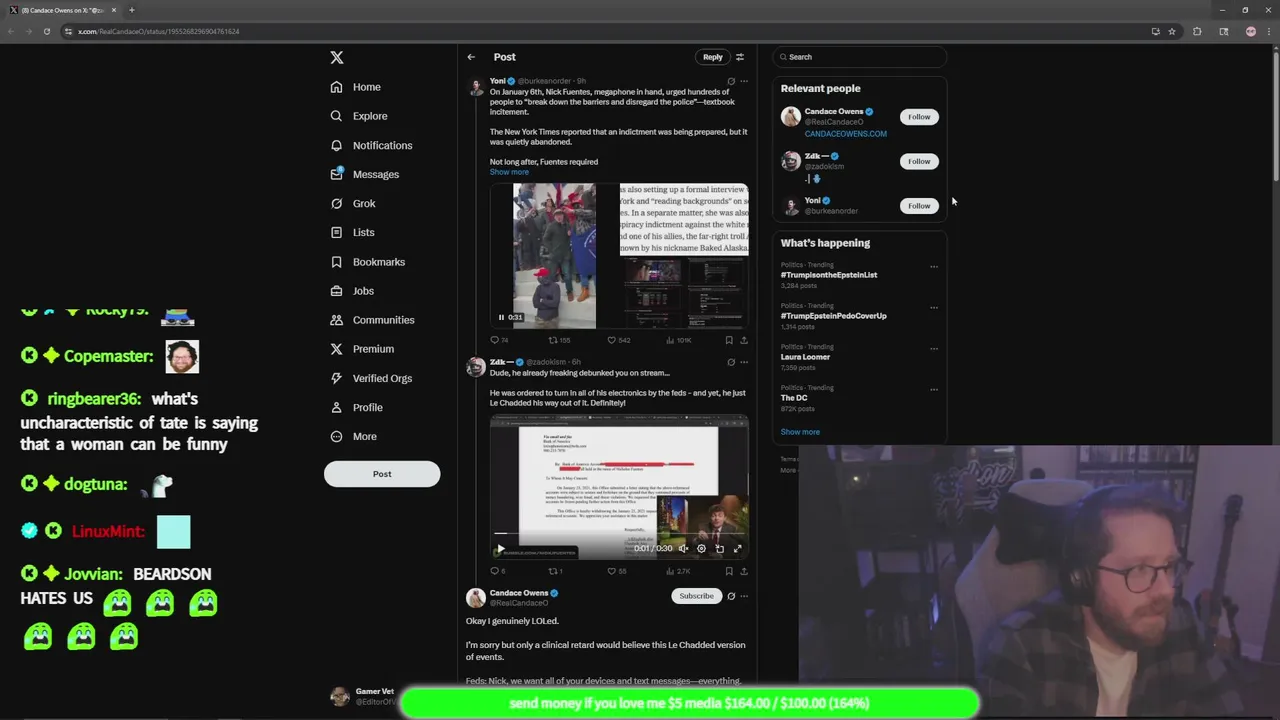Open Communities in sidebar
Image resolution: width=1280 pixels, height=720 pixels.
pos(372,320)
